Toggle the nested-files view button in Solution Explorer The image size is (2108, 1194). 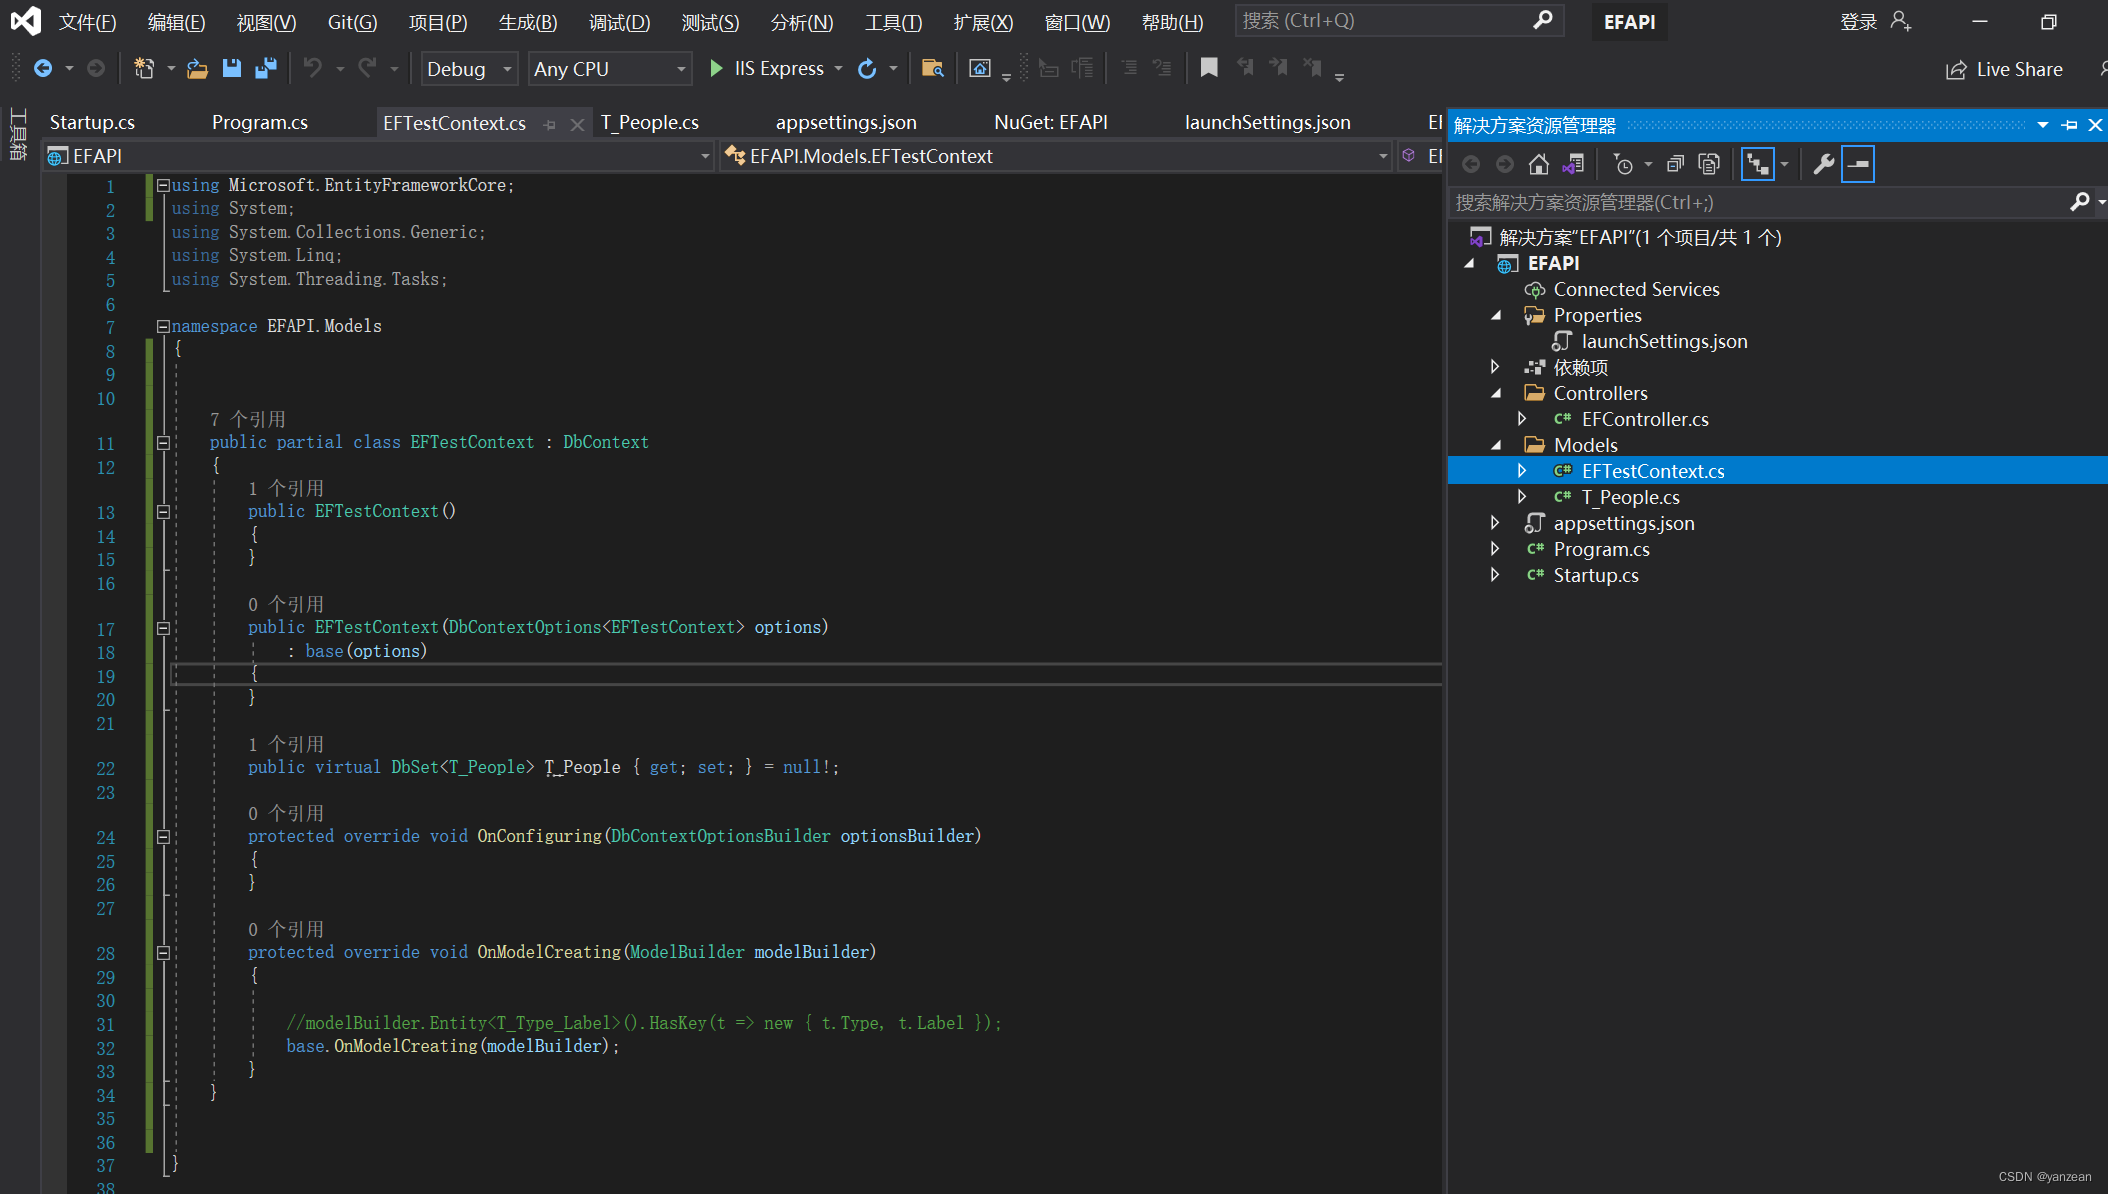[1757, 164]
